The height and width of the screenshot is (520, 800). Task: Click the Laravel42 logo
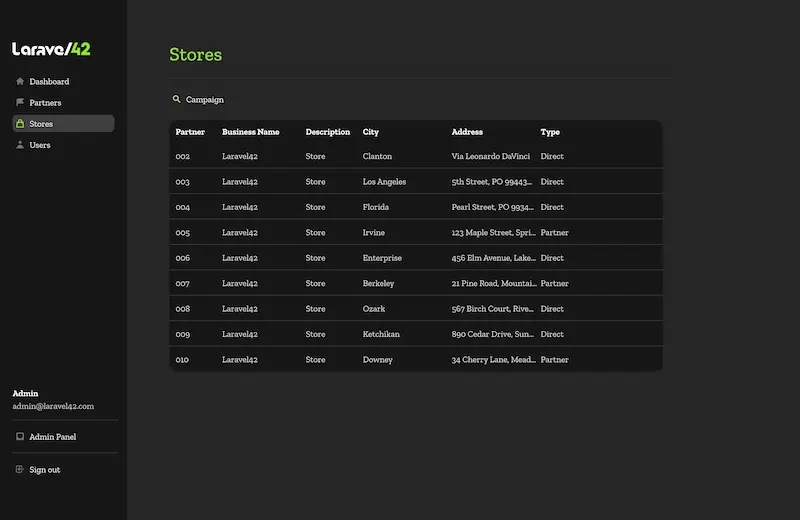[x=51, y=49]
